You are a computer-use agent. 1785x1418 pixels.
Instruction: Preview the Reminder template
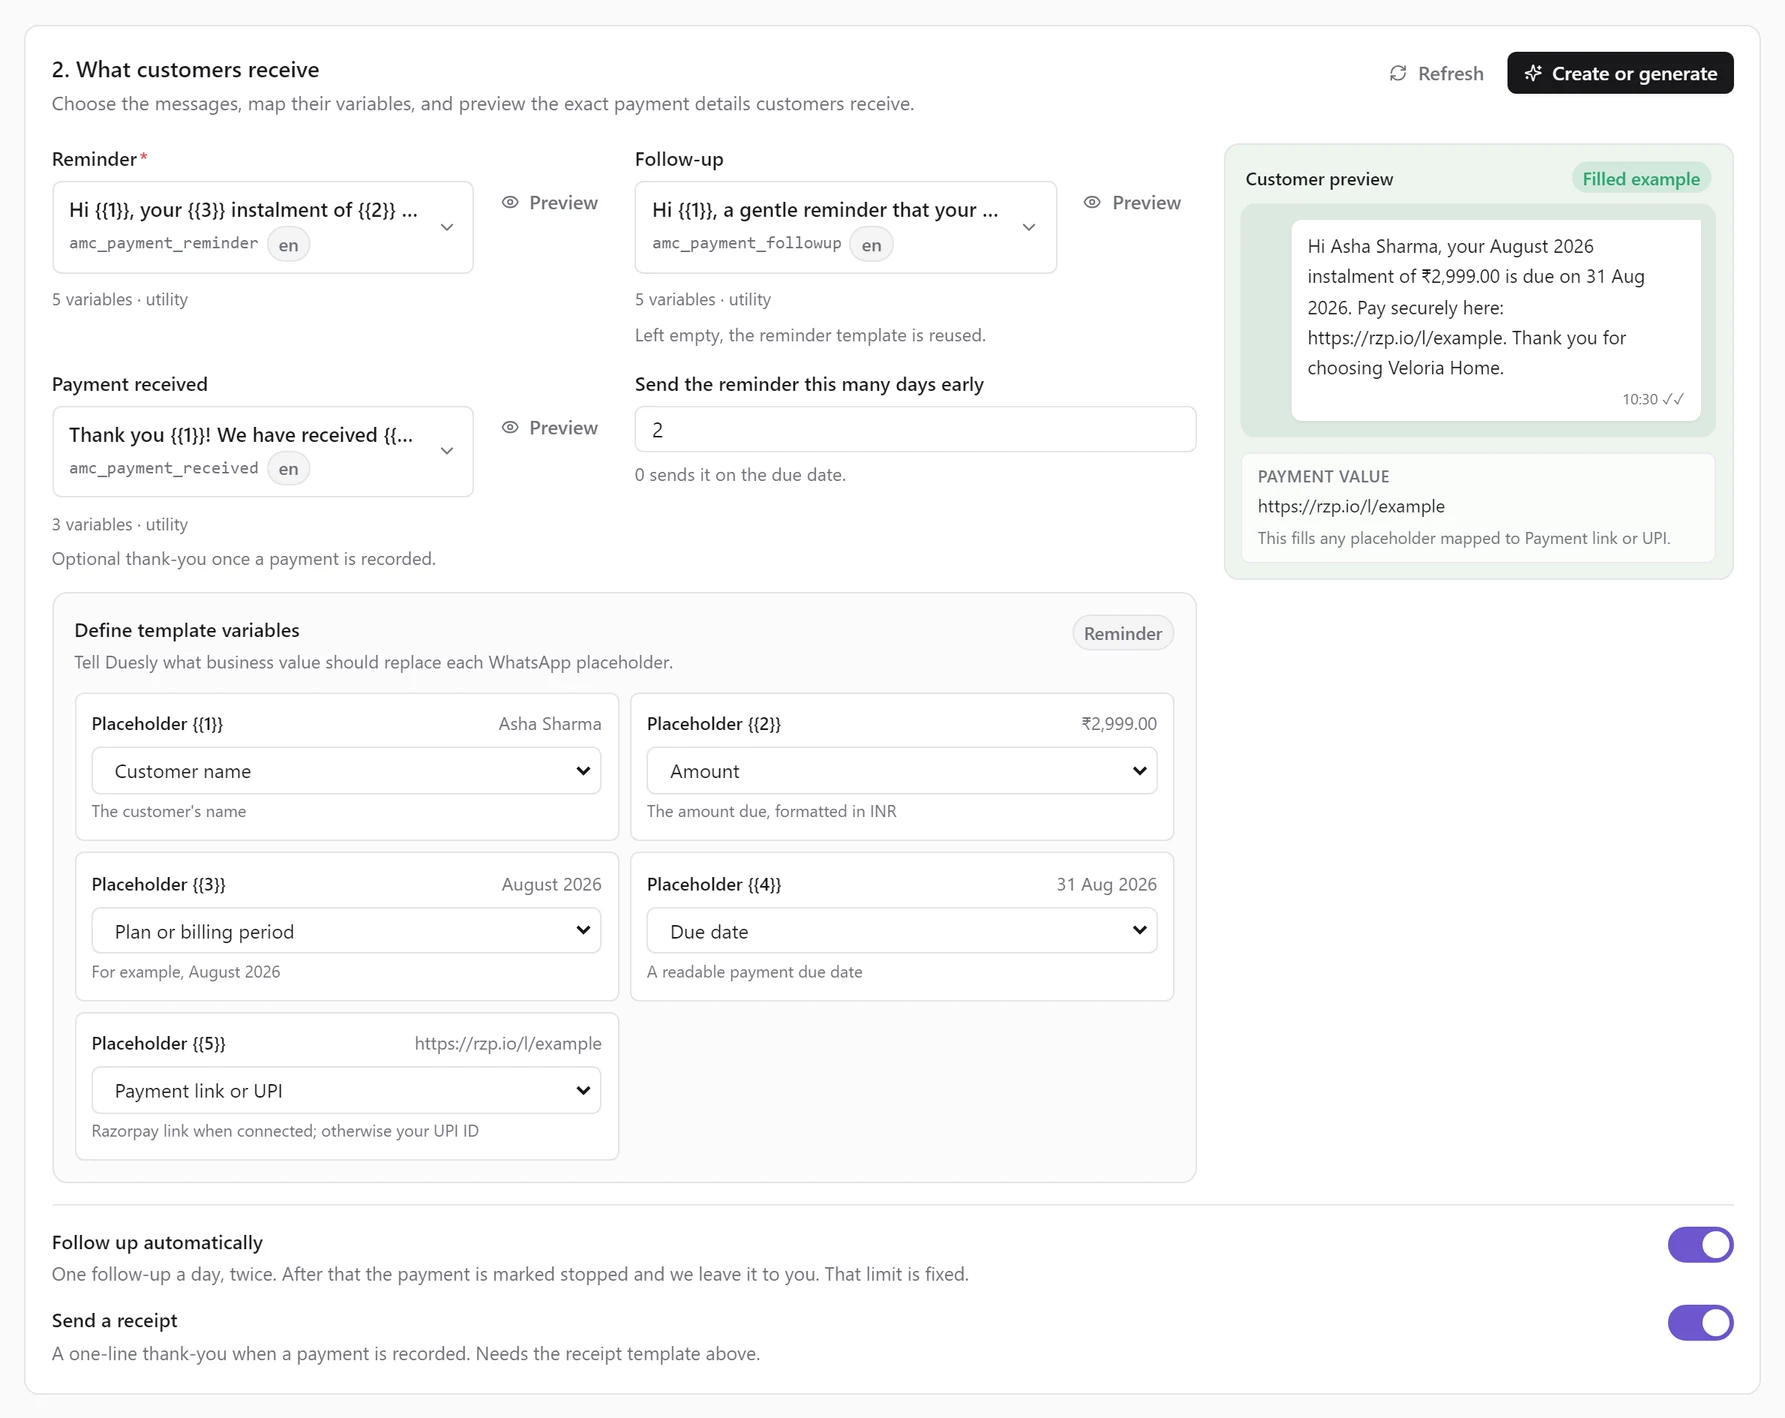550,202
